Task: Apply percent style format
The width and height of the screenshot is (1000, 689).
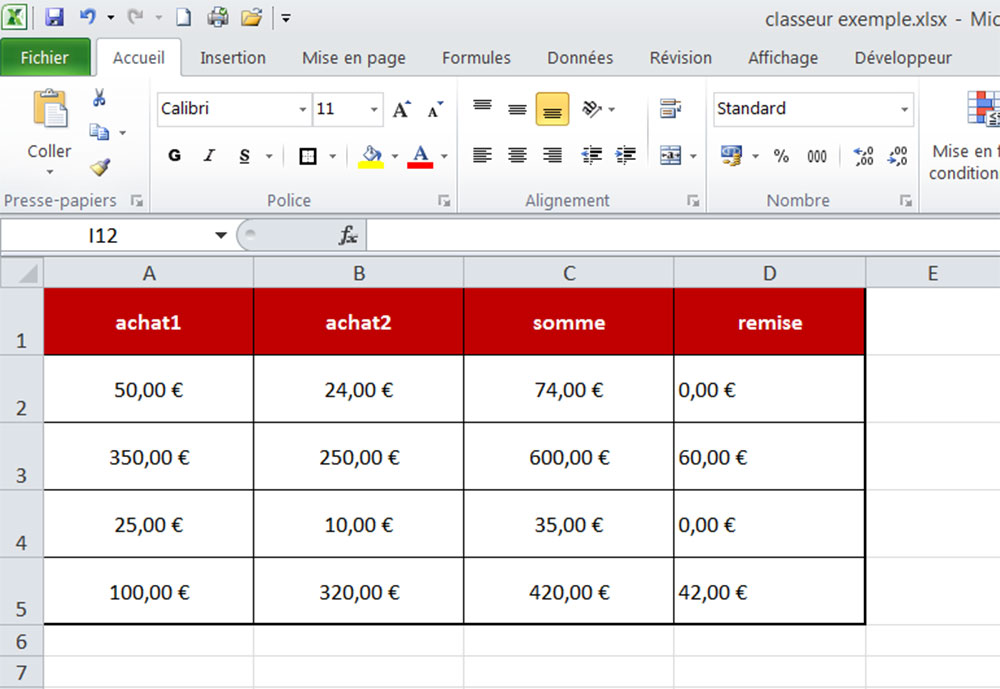Action: [x=781, y=156]
